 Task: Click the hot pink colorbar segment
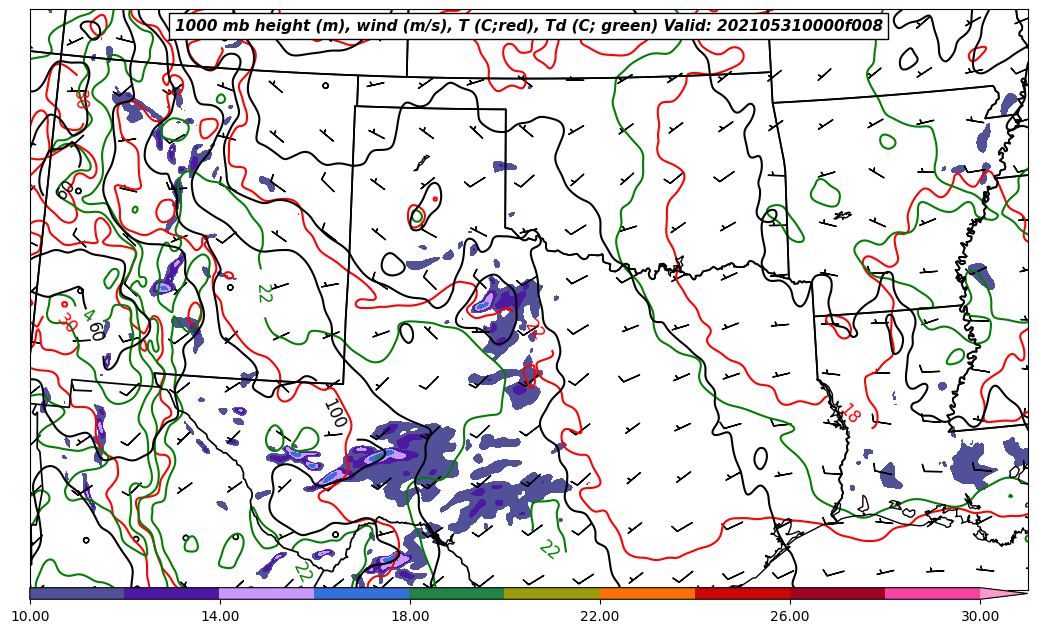pos(932,593)
